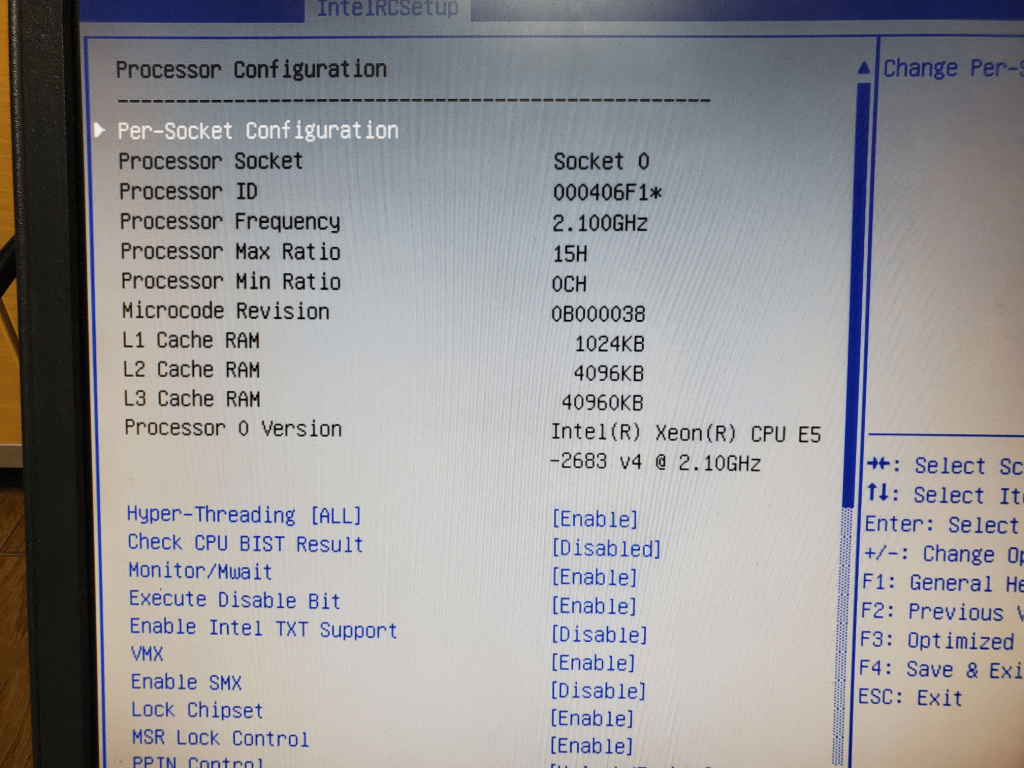1024x768 pixels.
Task: Open the VMX option value list
Action: [x=593, y=663]
